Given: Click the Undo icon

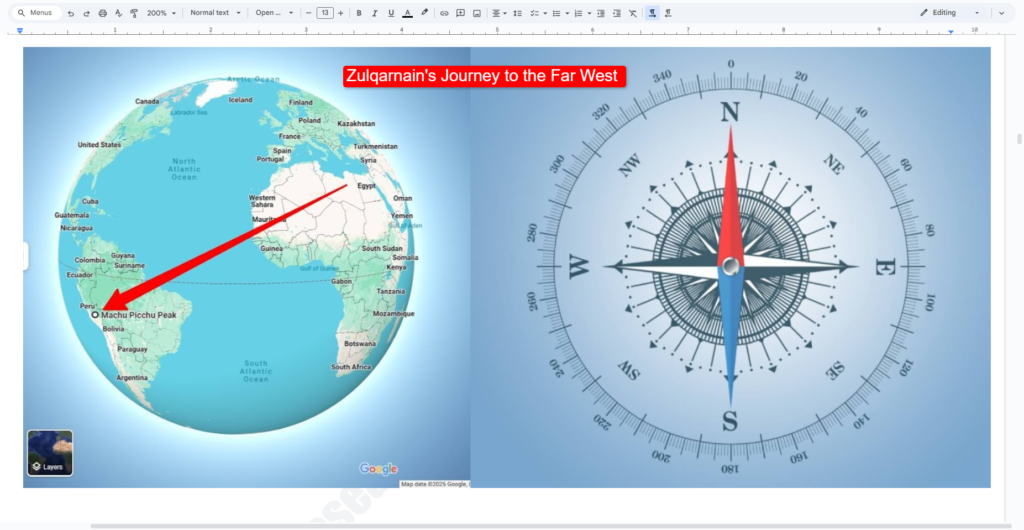Looking at the screenshot, I should tap(71, 13).
